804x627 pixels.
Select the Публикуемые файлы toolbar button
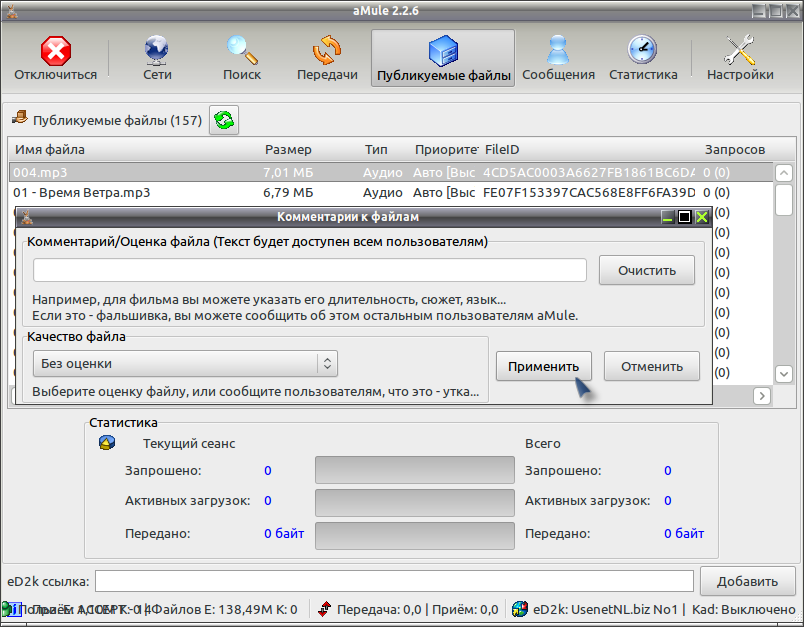pos(443,58)
